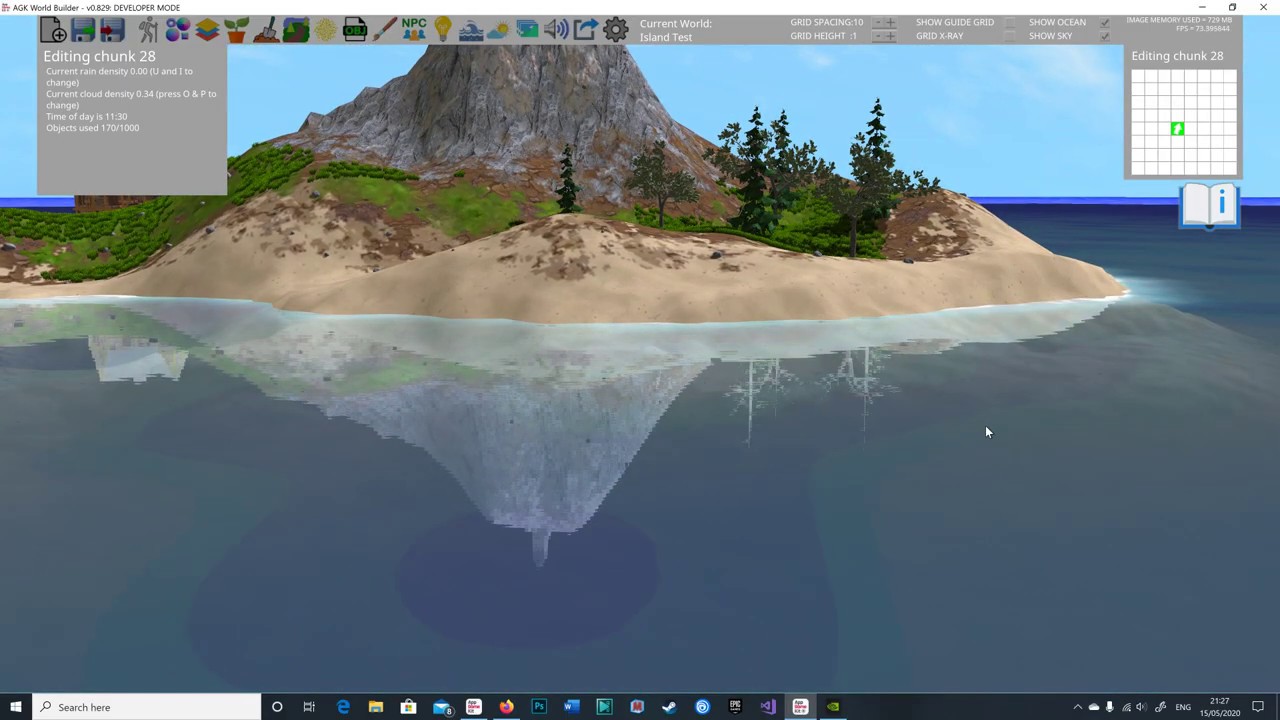
Task: Click the FPS readout text
Action: (1203, 29)
